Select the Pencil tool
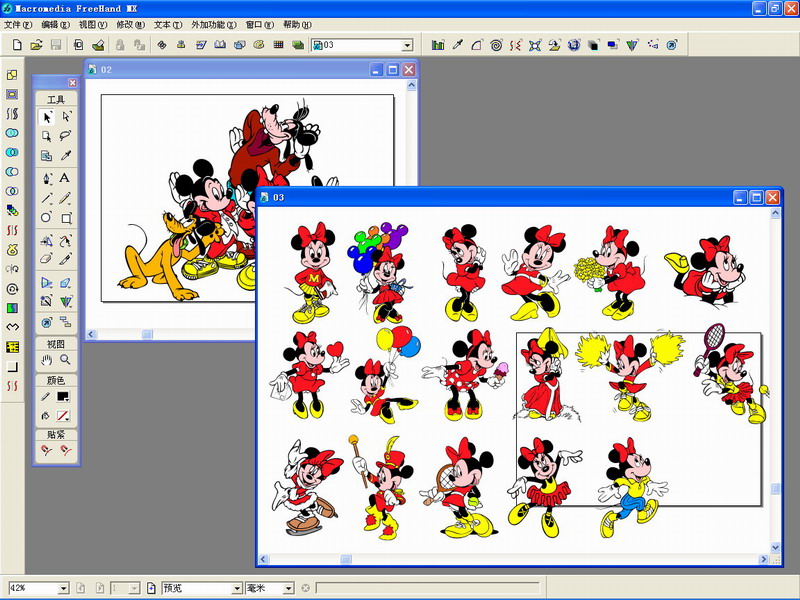Screen dimensions: 800x600 [x=66, y=198]
